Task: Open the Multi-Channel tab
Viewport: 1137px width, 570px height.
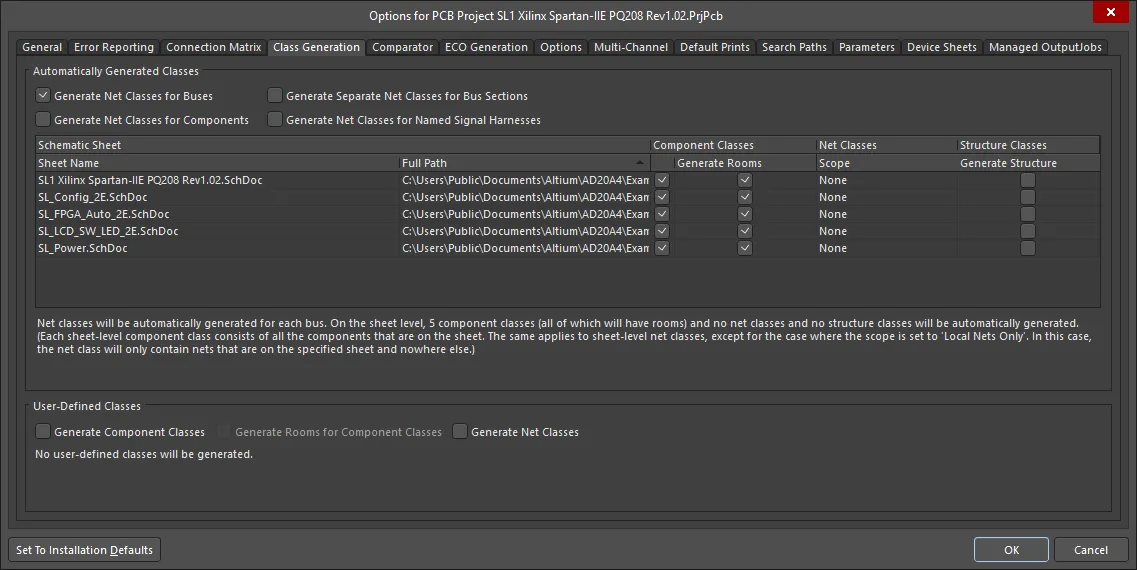Action: click(x=631, y=47)
